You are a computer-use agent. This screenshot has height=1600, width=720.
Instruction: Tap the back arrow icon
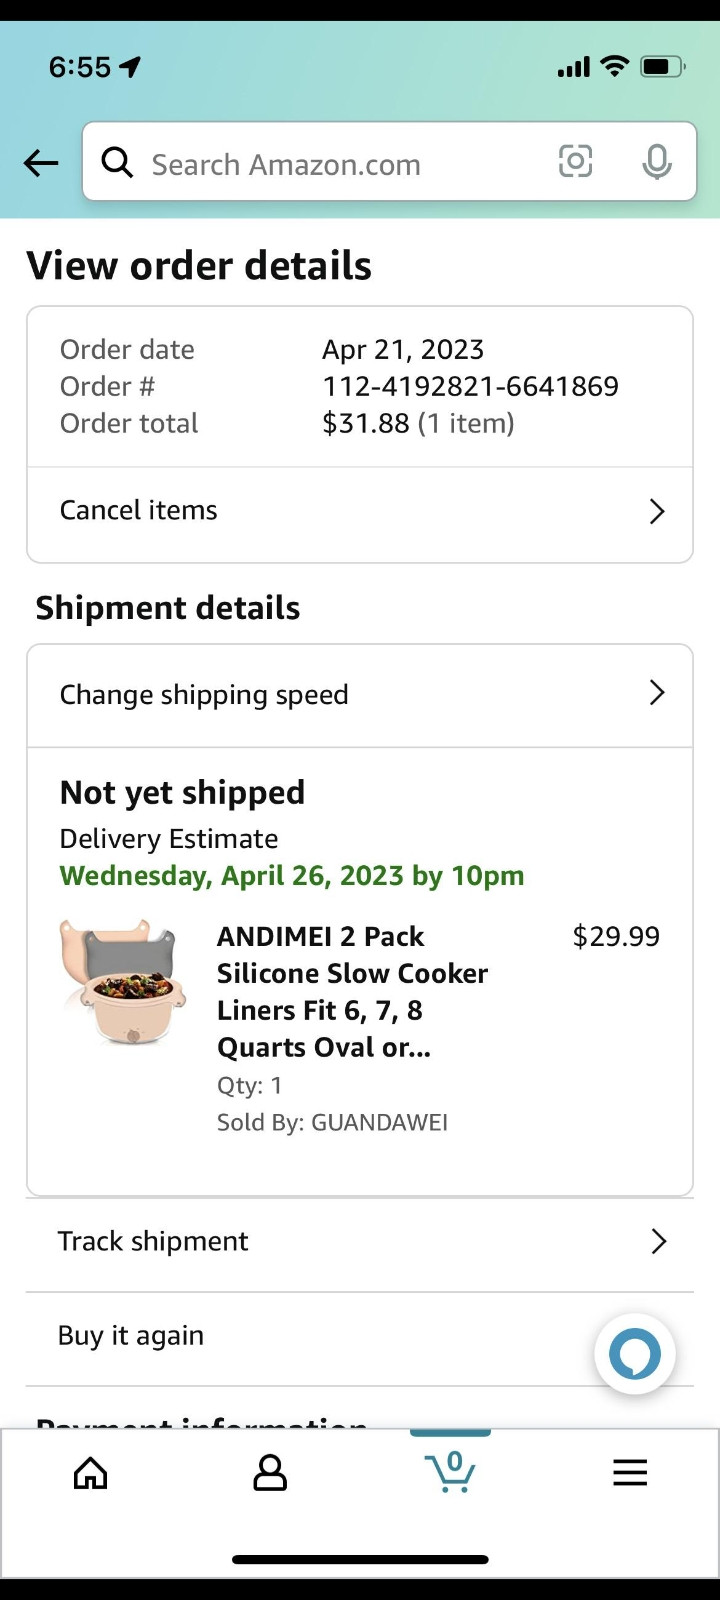[x=41, y=163]
